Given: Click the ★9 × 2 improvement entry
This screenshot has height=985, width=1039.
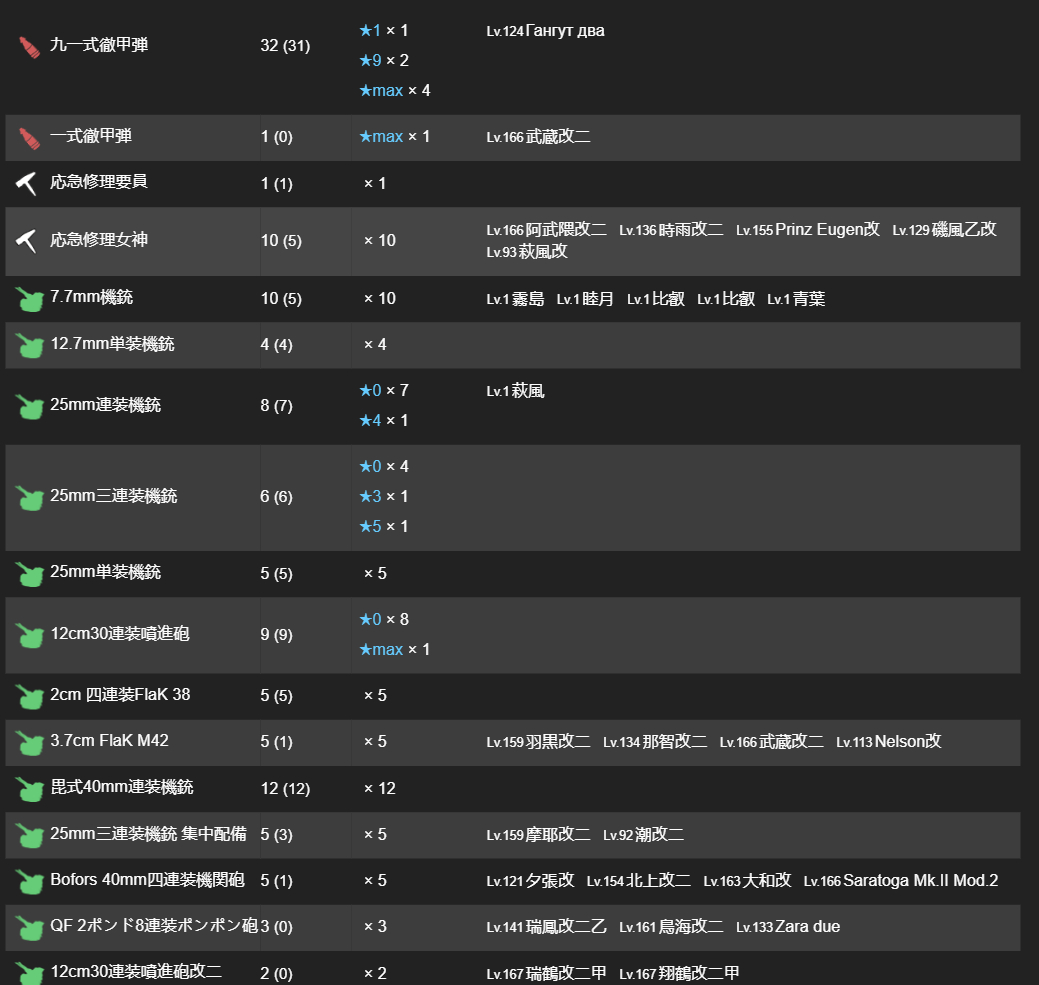Looking at the screenshot, I should (x=384, y=60).
